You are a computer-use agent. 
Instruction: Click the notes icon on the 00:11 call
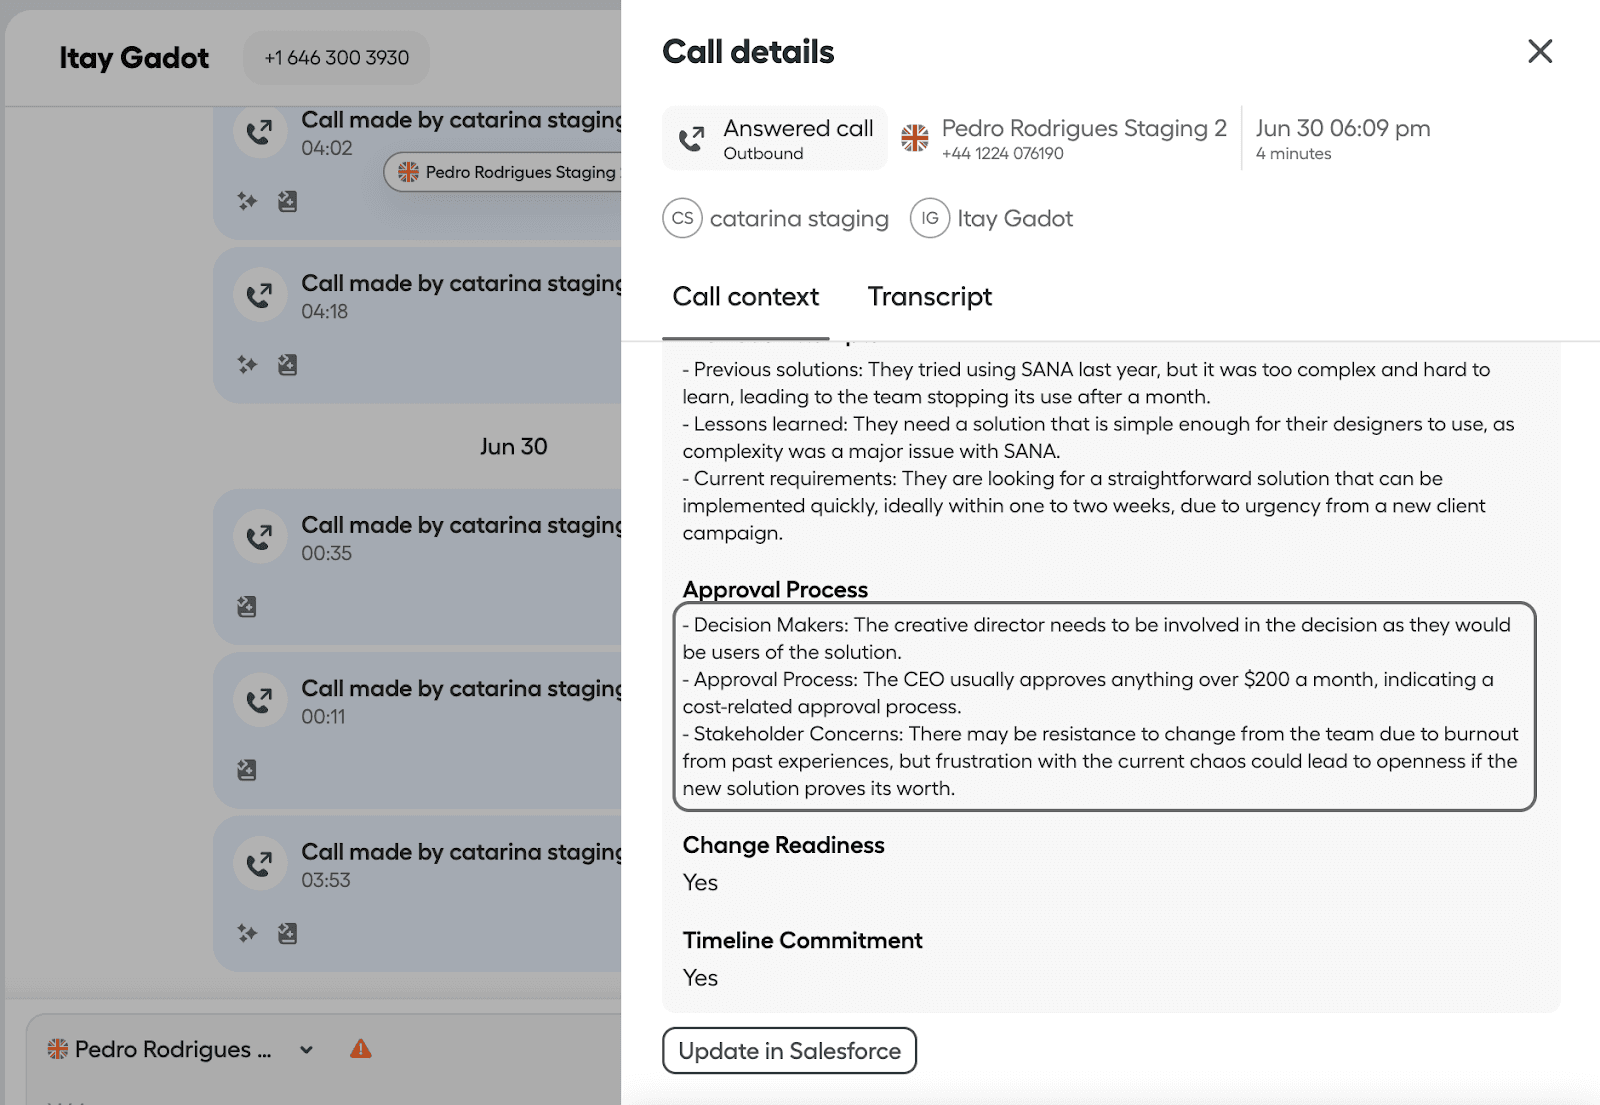pos(247,770)
